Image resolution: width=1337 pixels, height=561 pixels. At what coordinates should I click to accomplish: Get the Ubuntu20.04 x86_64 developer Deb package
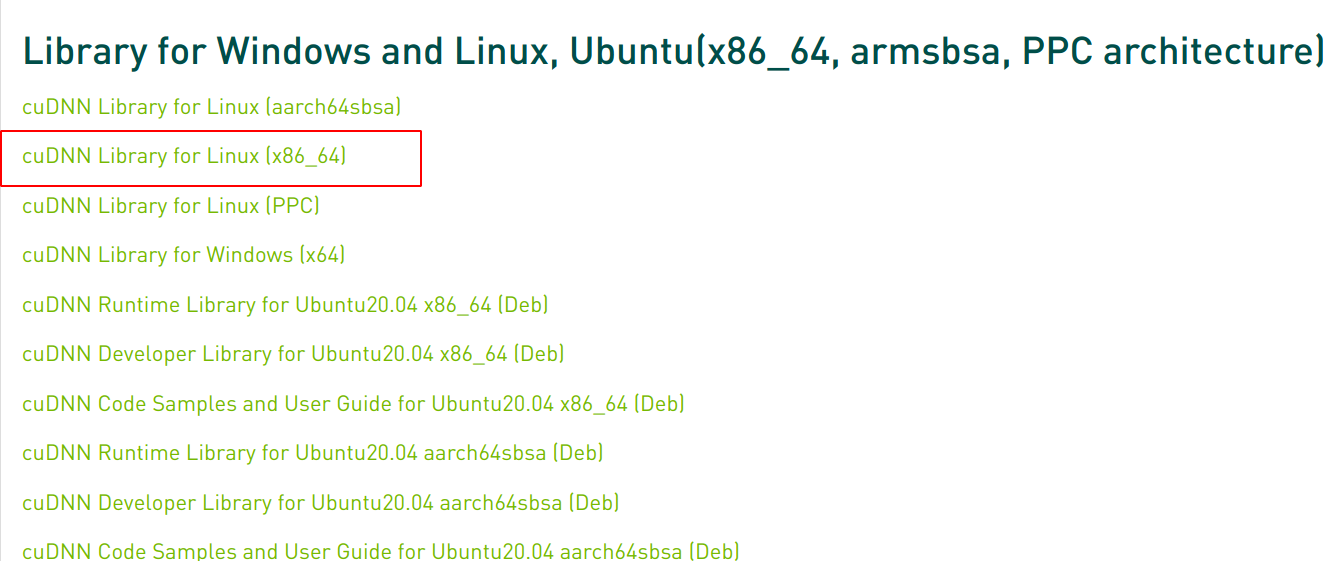pyautogui.click(x=293, y=354)
